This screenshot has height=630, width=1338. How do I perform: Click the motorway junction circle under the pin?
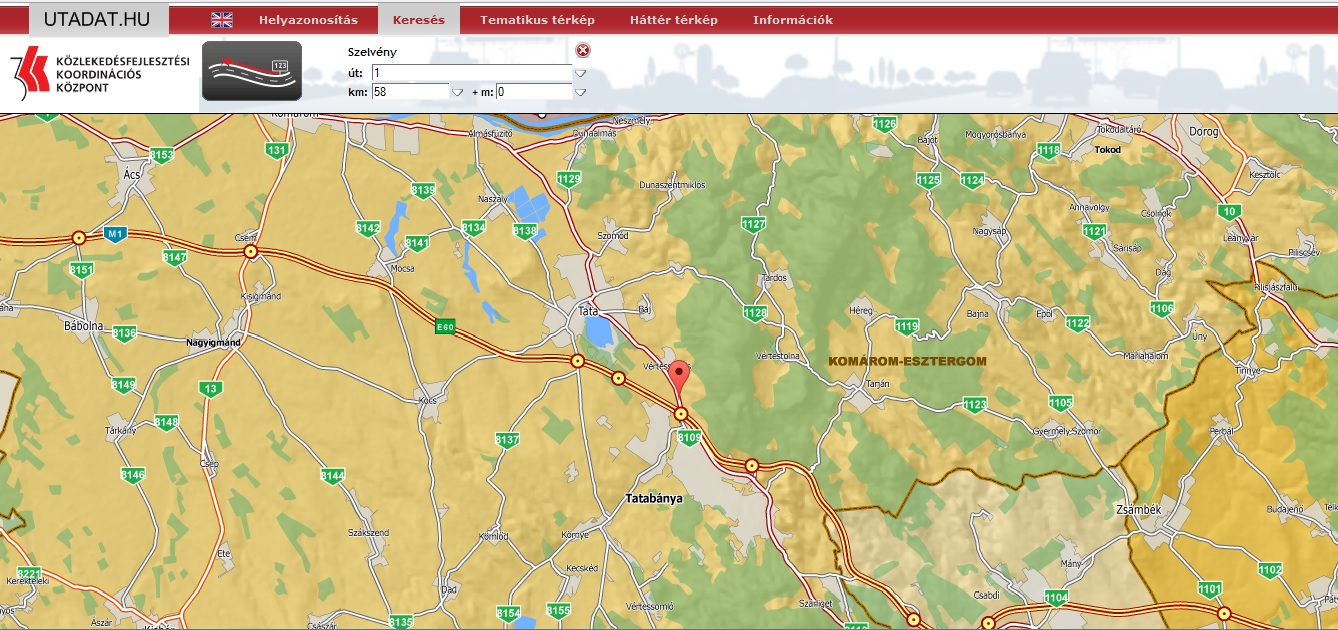pos(681,414)
